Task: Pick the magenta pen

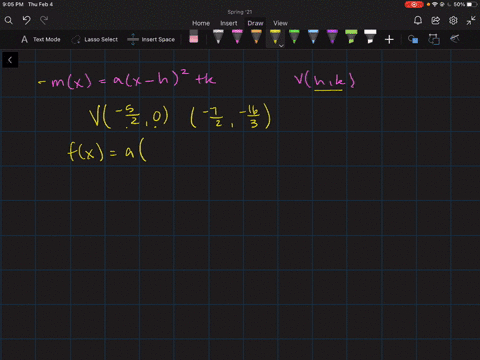Action: pyautogui.click(x=237, y=37)
